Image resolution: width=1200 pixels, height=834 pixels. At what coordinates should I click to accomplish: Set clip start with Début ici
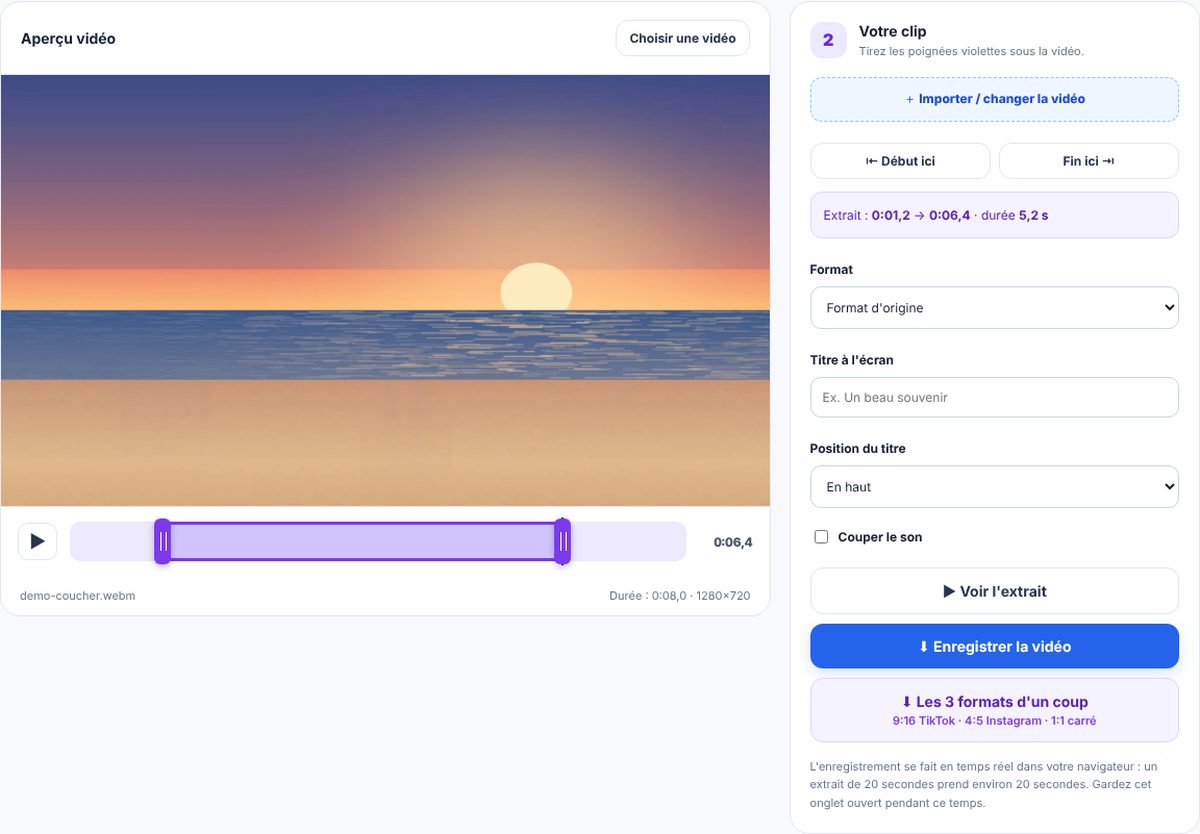tap(900, 161)
